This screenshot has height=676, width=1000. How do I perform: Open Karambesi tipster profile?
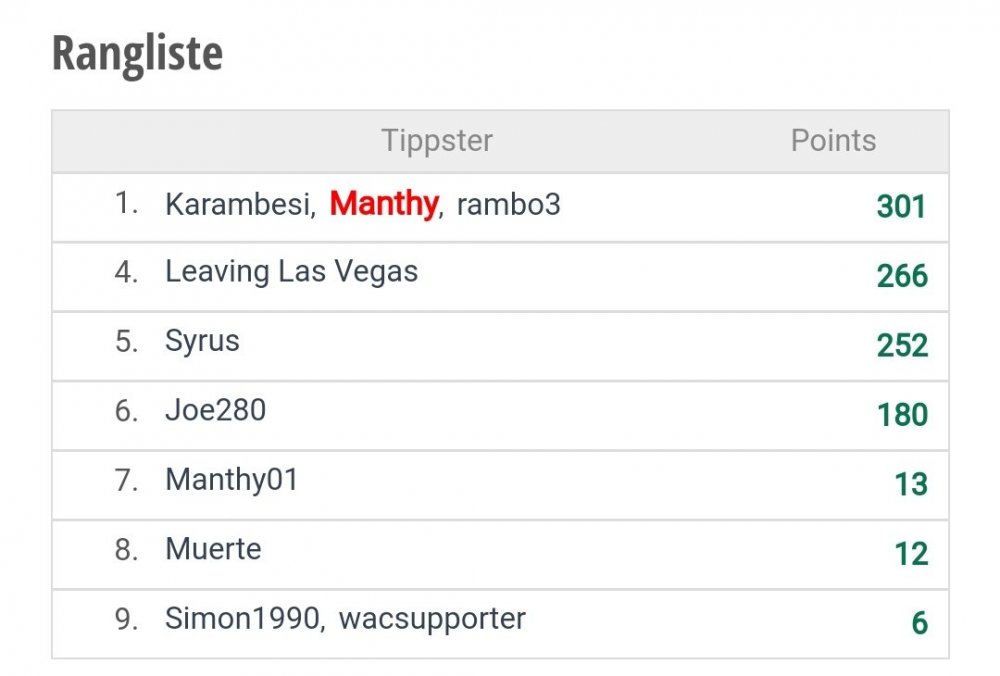[x=238, y=205]
